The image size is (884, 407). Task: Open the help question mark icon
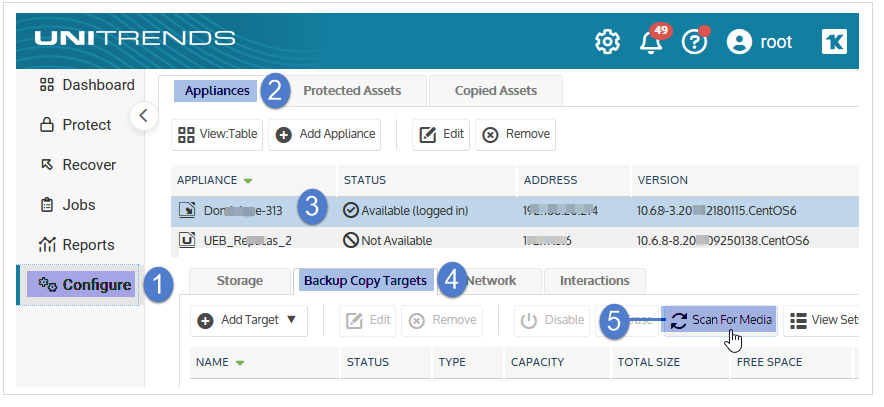tap(695, 42)
